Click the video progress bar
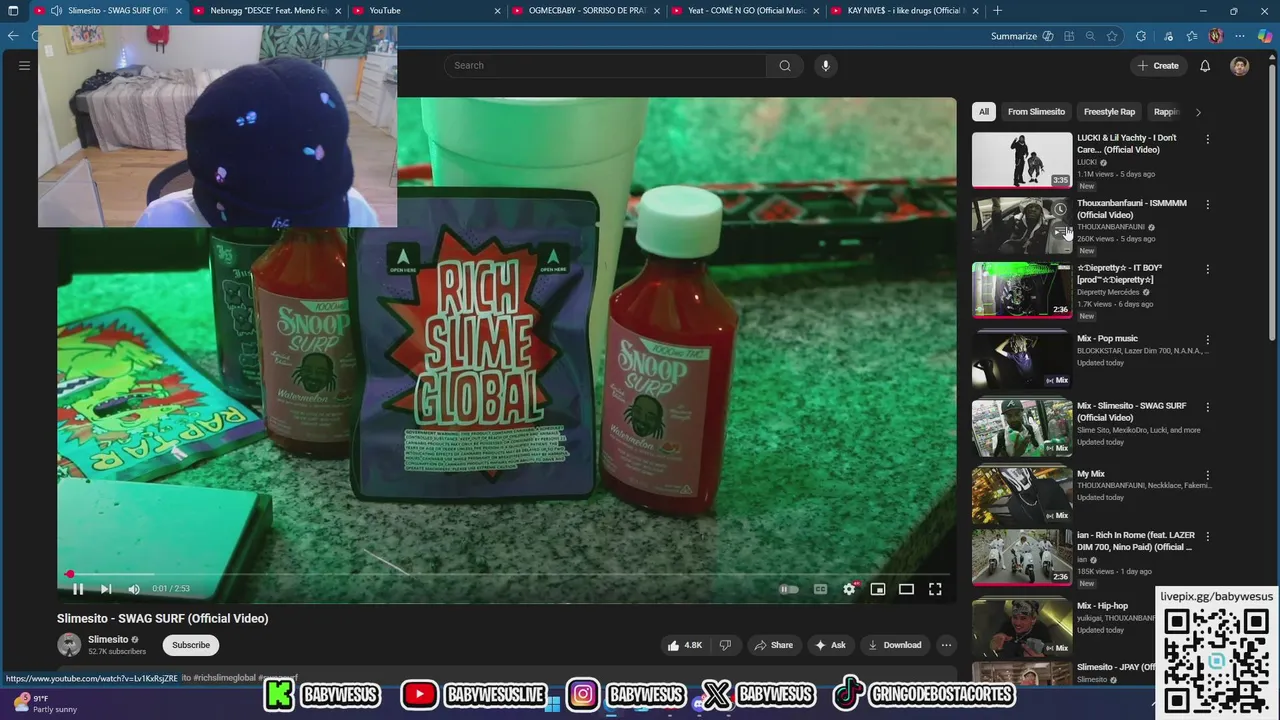This screenshot has height=720, width=1280. click(x=506, y=574)
